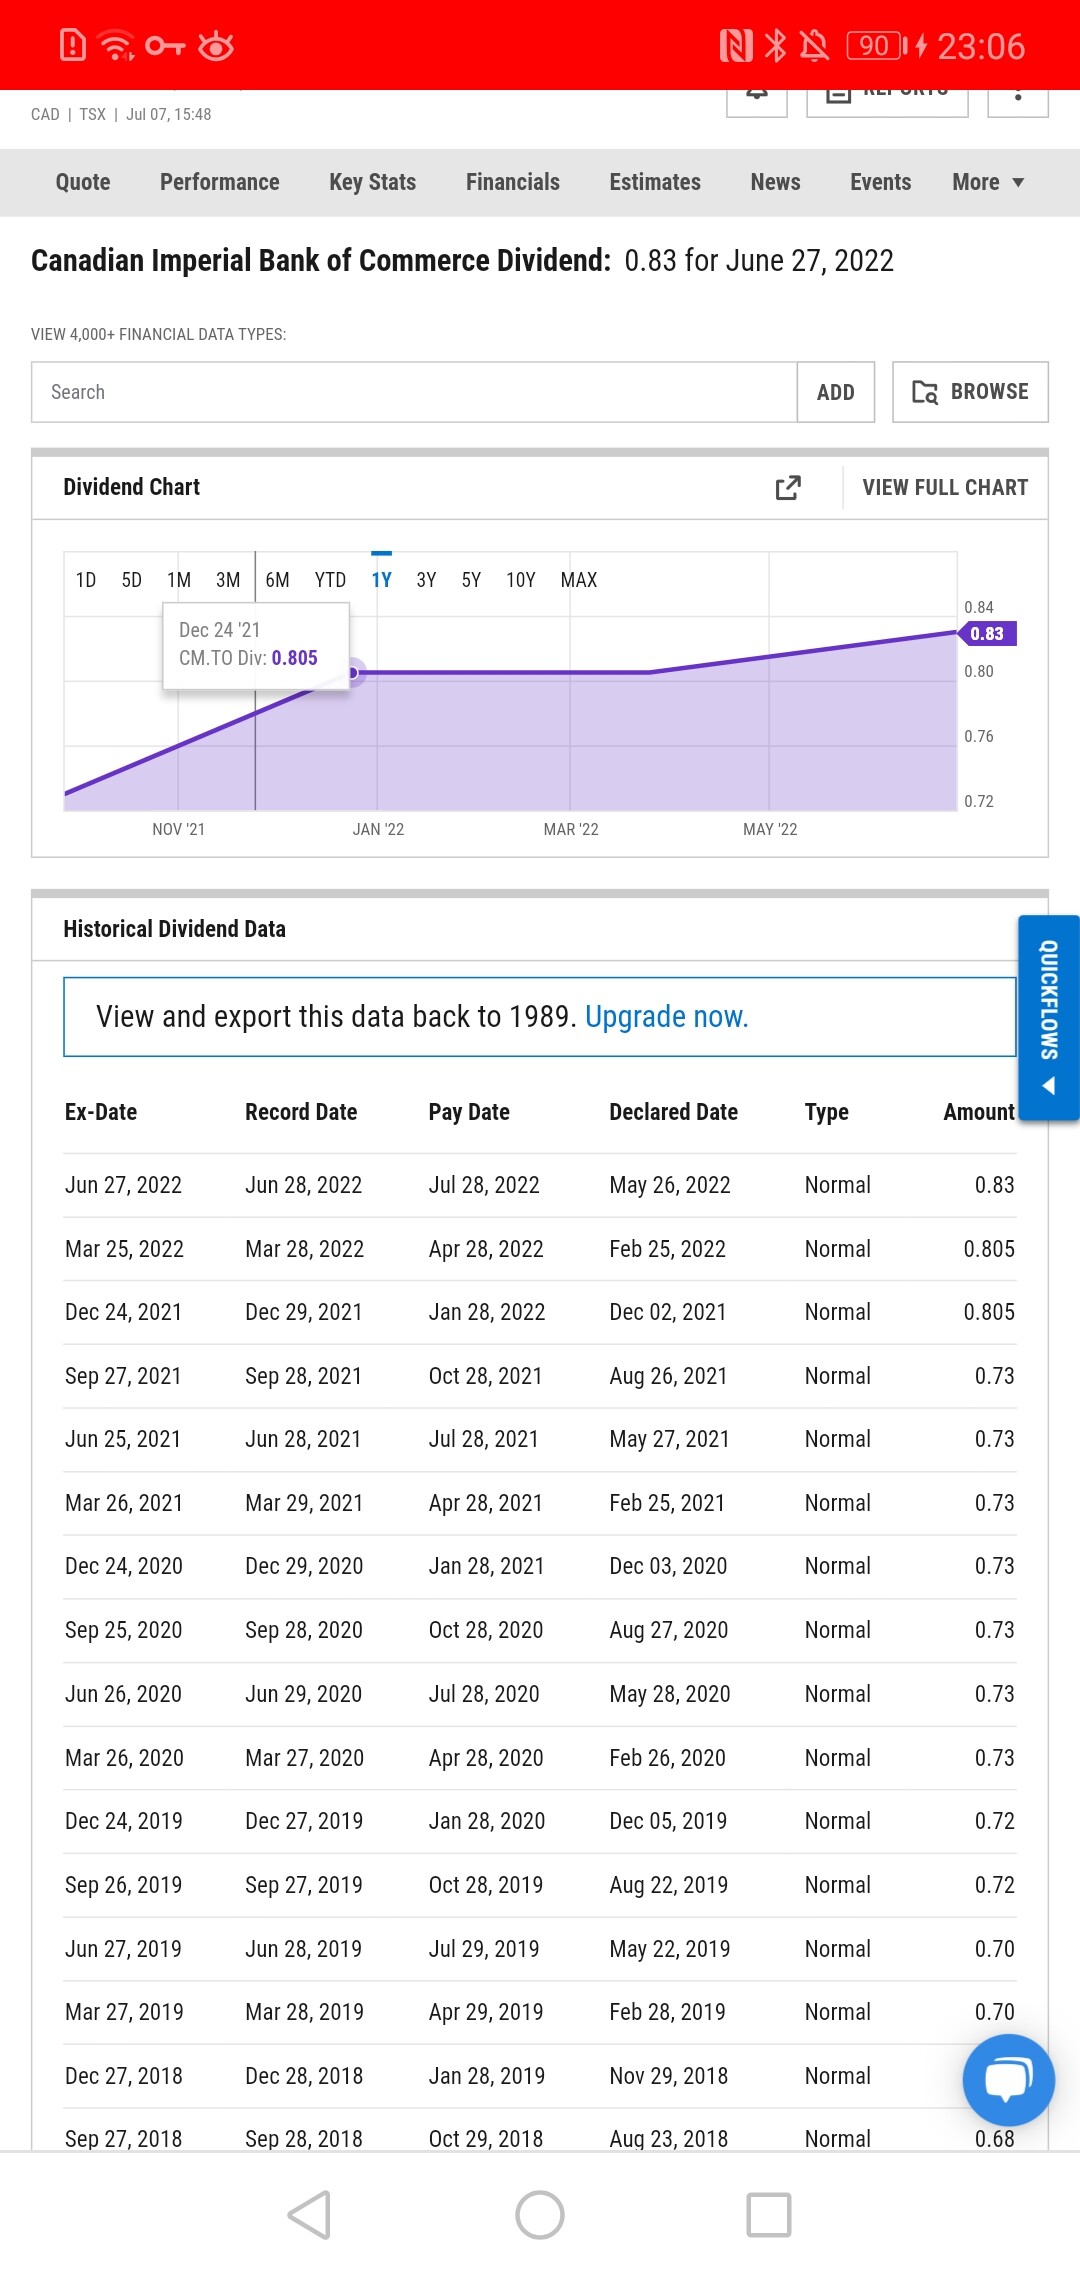
Task: Click VIEW FULL CHART button
Action: point(945,487)
